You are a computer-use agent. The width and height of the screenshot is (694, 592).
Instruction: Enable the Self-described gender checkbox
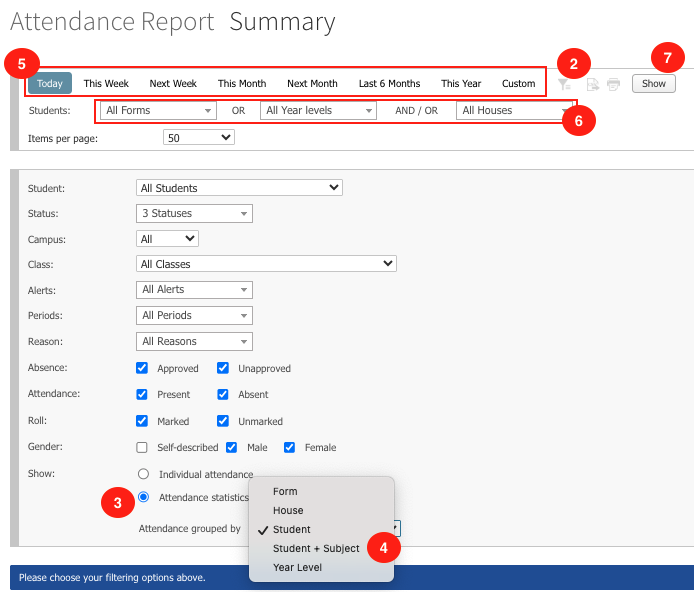(142, 447)
